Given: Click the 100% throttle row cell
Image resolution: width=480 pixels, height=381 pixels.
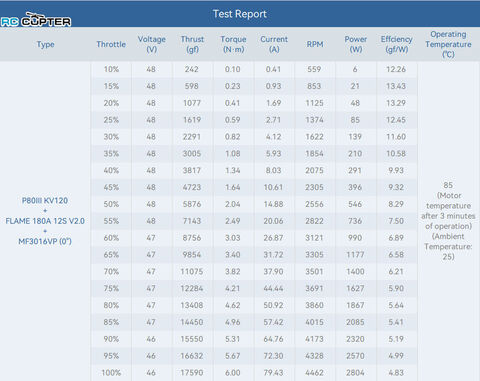Looking at the screenshot, I should (x=111, y=373).
